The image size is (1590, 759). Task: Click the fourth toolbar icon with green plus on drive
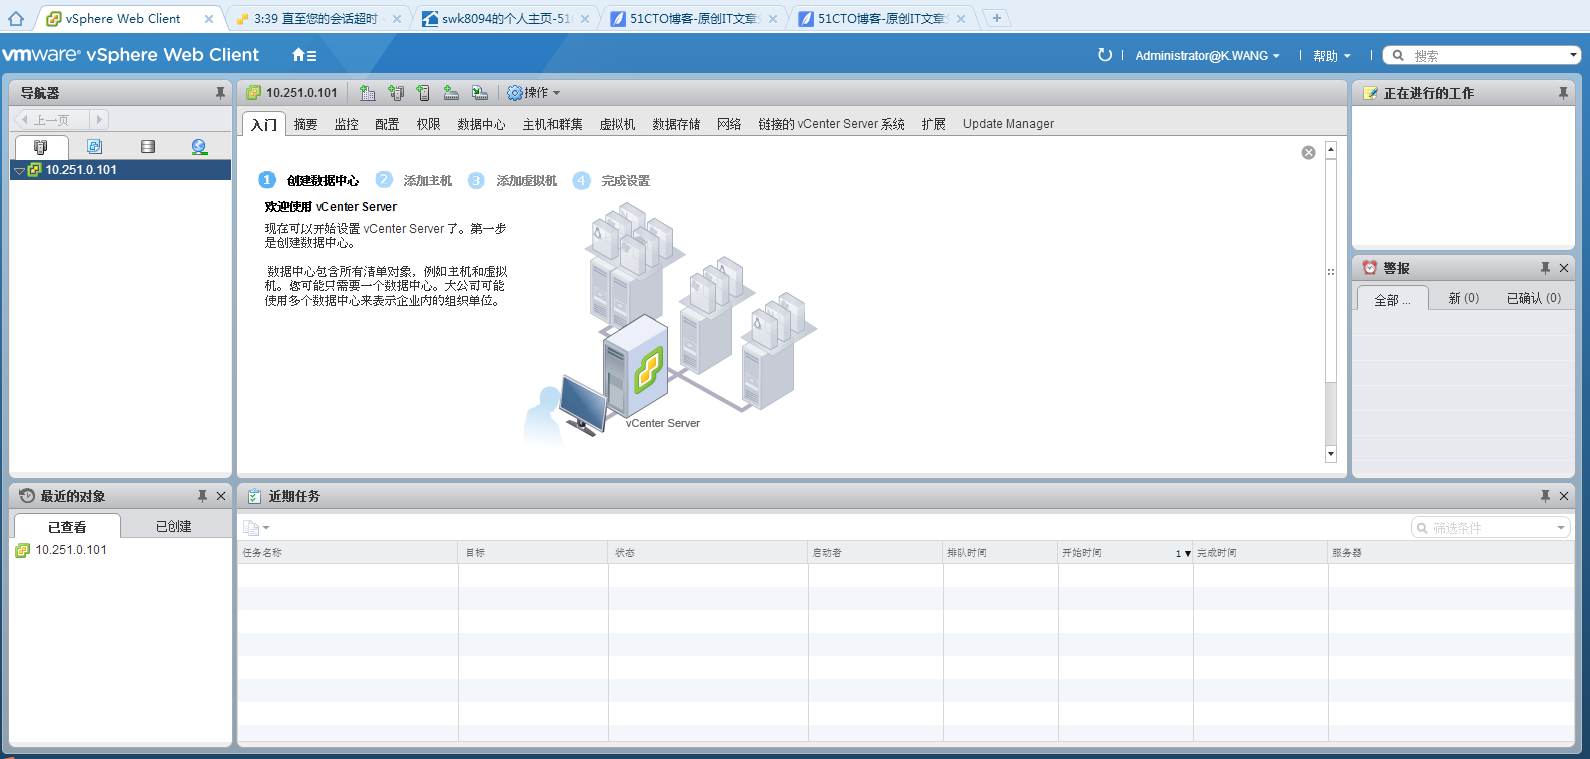pos(451,93)
